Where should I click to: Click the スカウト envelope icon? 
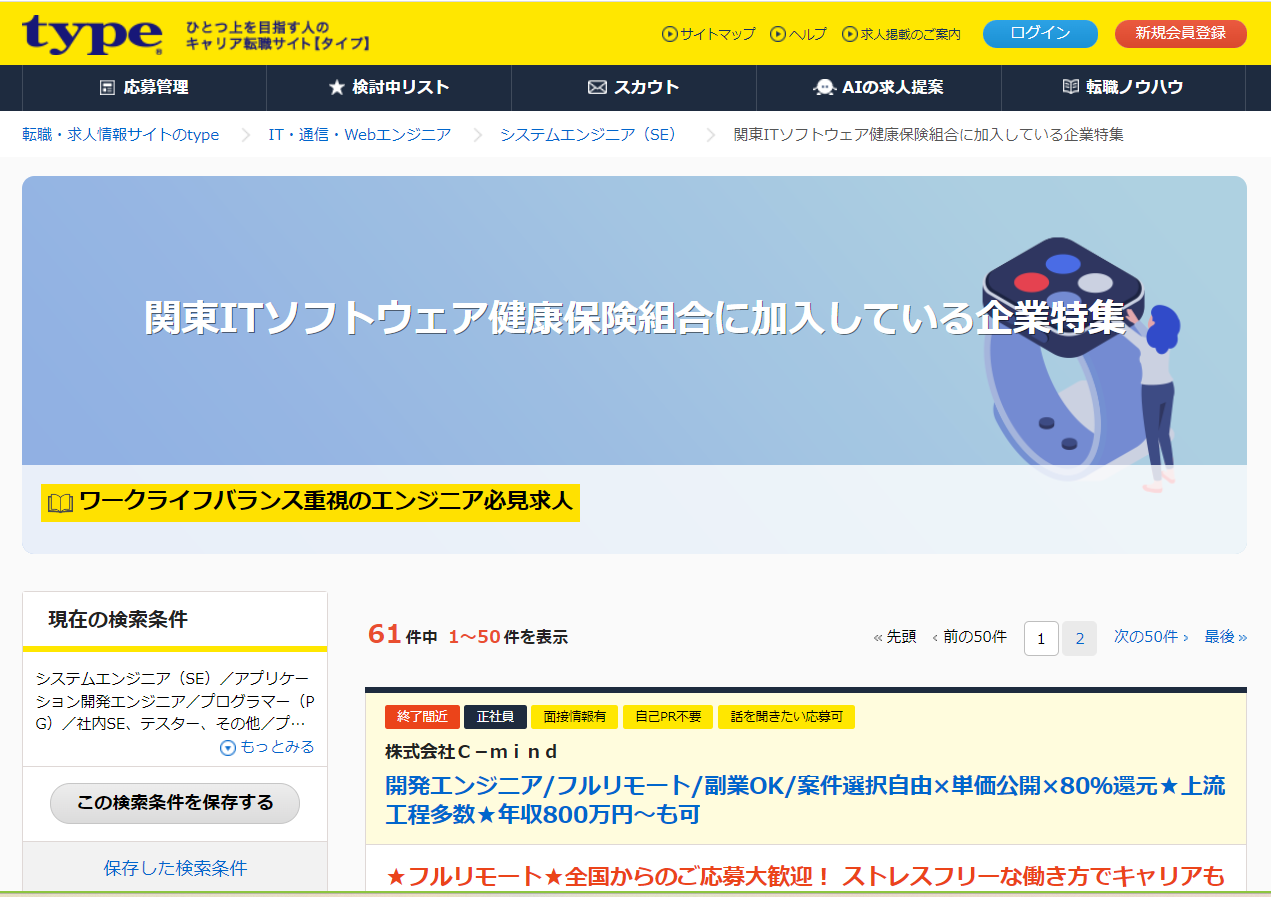coord(597,88)
